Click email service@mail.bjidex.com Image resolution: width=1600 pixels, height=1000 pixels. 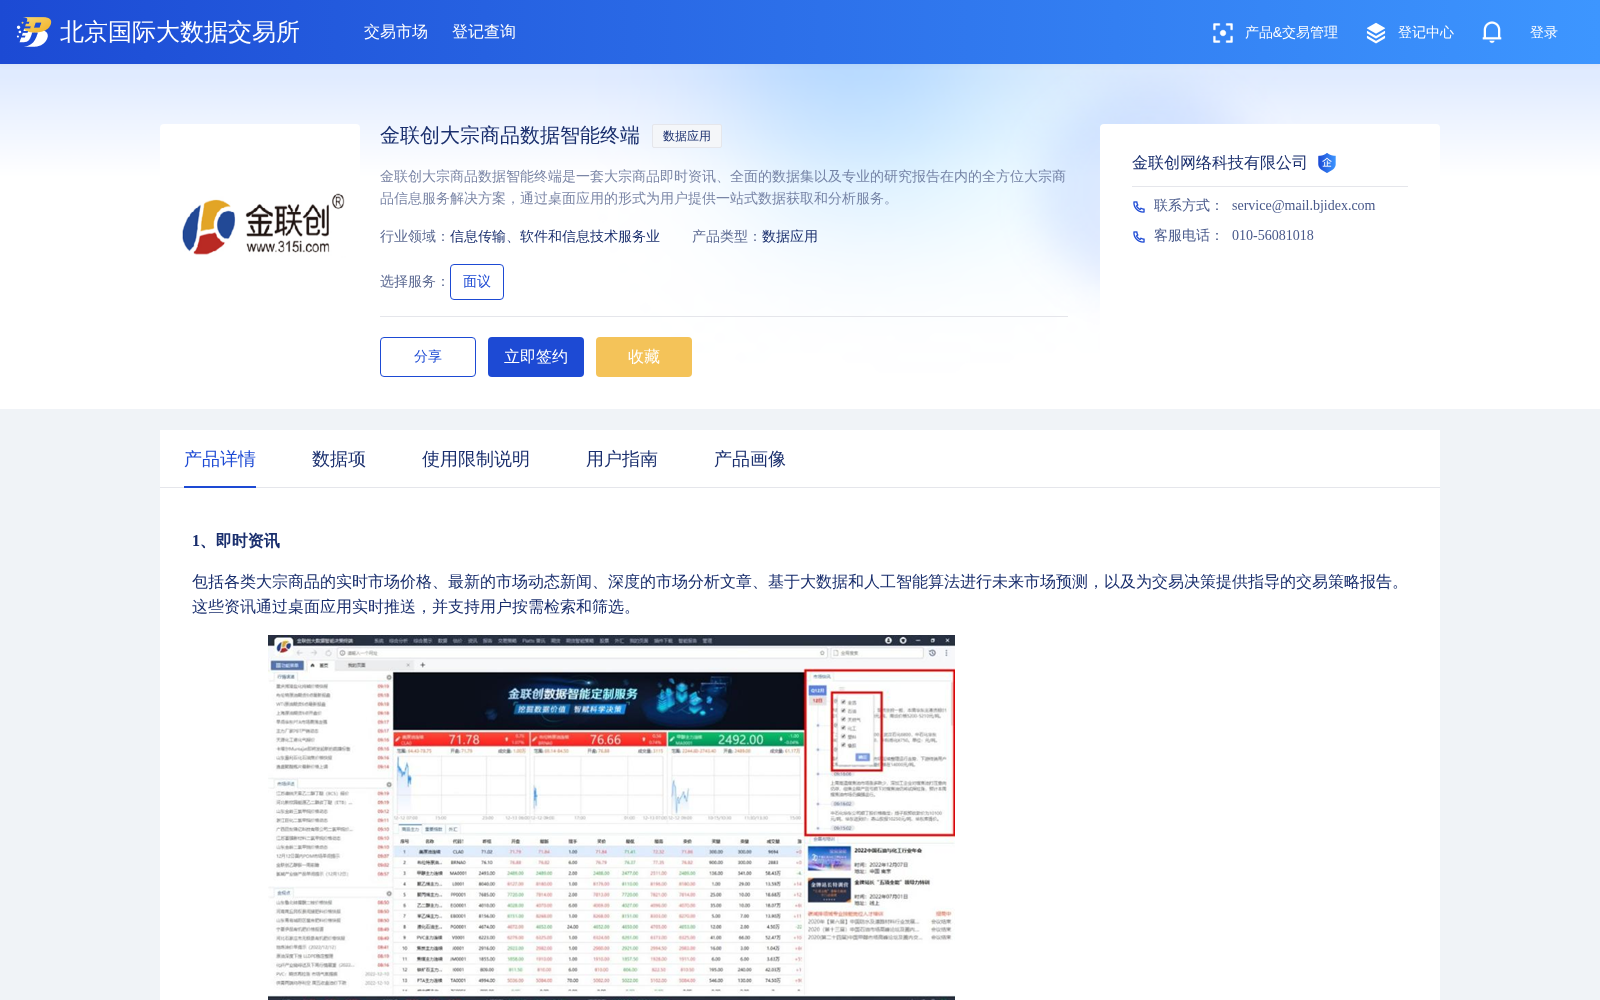pos(1304,206)
